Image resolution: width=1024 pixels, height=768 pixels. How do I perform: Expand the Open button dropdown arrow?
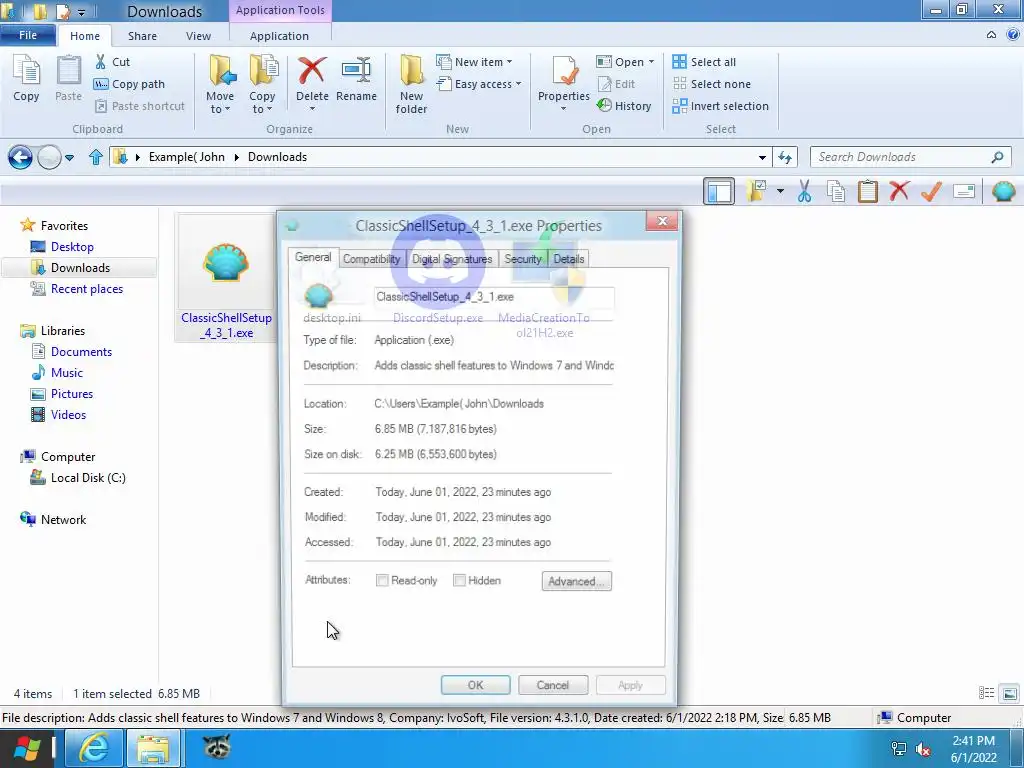(650, 62)
